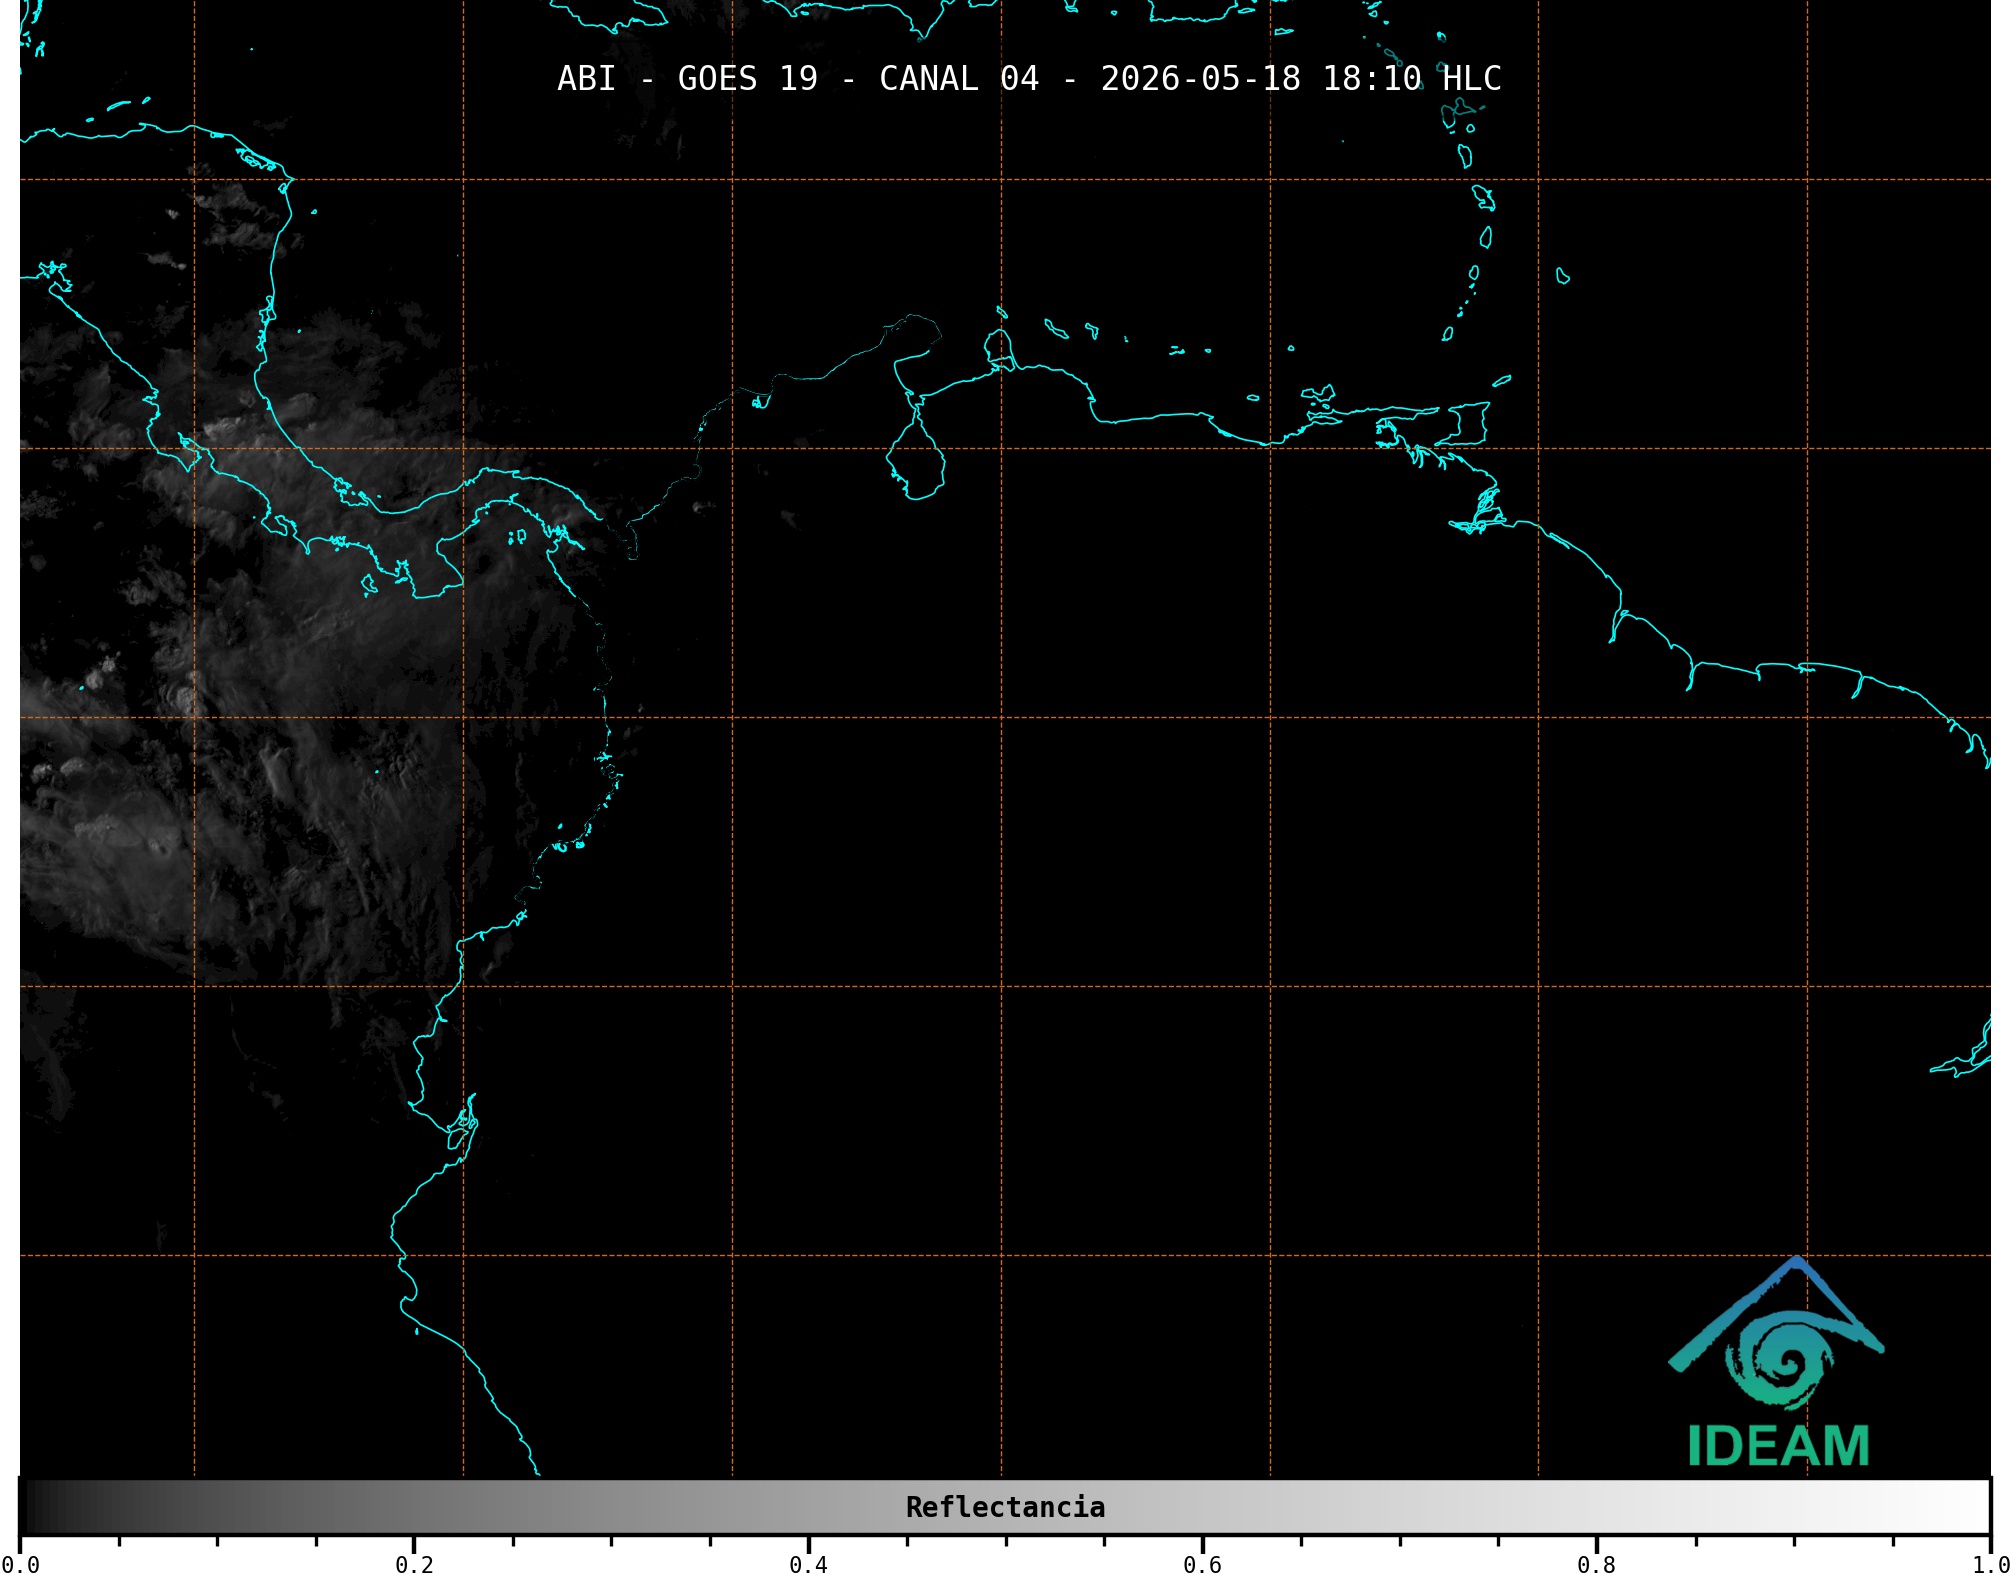Select the image title with the GOES 19 timestamp
2011x1577 pixels.
[1029, 78]
